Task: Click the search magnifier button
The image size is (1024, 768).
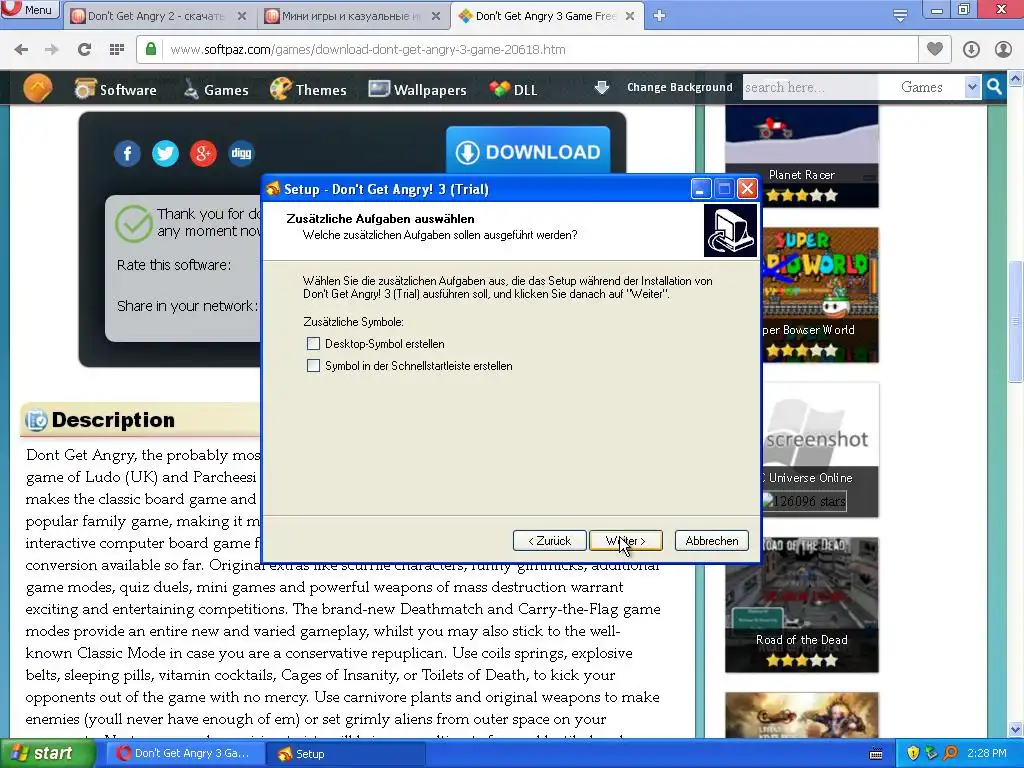Action: pyautogui.click(x=994, y=87)
